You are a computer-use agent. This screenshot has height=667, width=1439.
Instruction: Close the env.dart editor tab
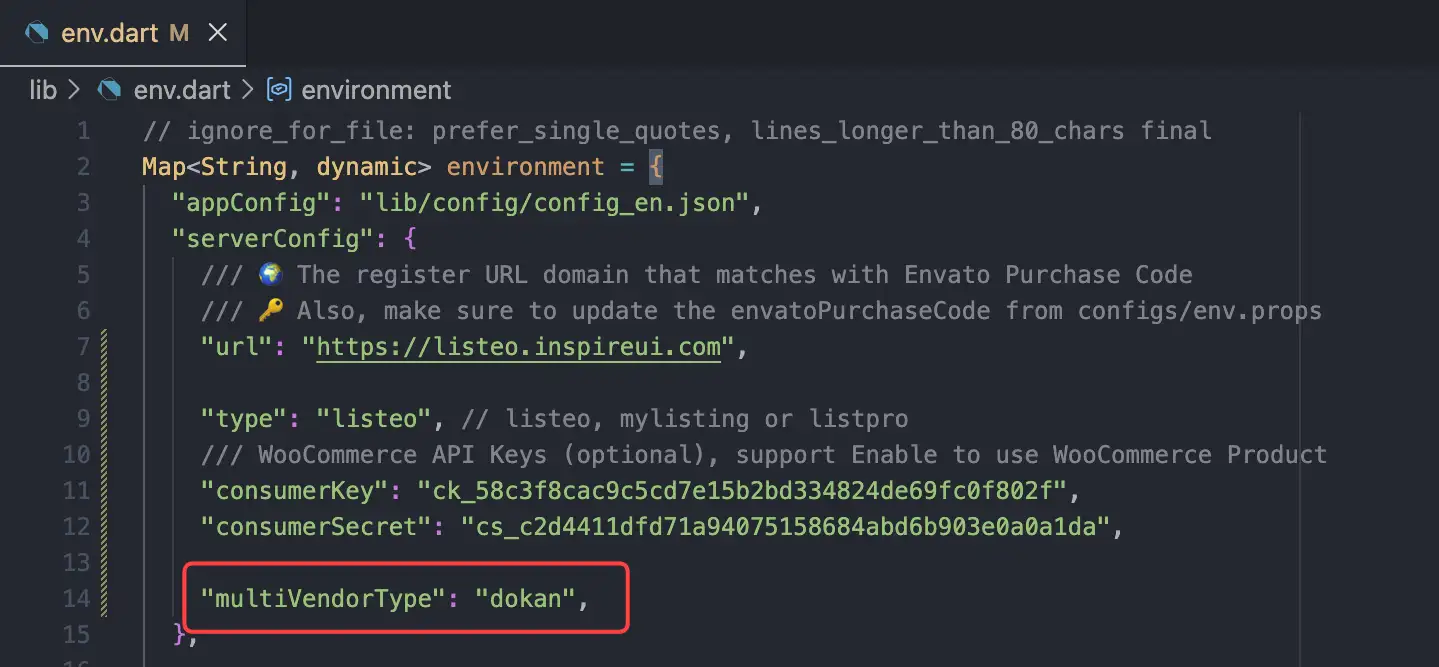(217, 32)
